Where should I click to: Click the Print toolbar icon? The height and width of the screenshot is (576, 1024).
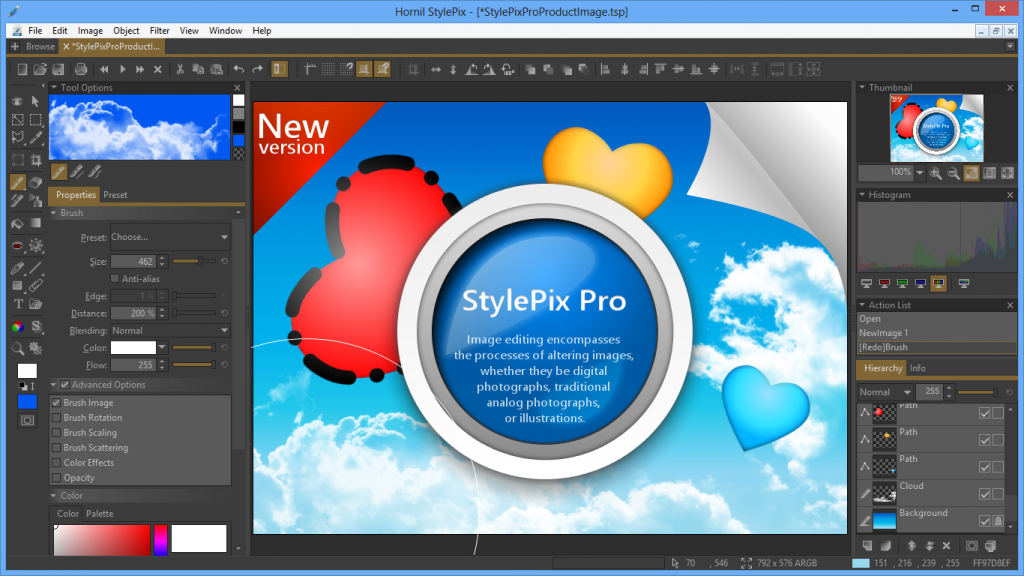(81, 69)
